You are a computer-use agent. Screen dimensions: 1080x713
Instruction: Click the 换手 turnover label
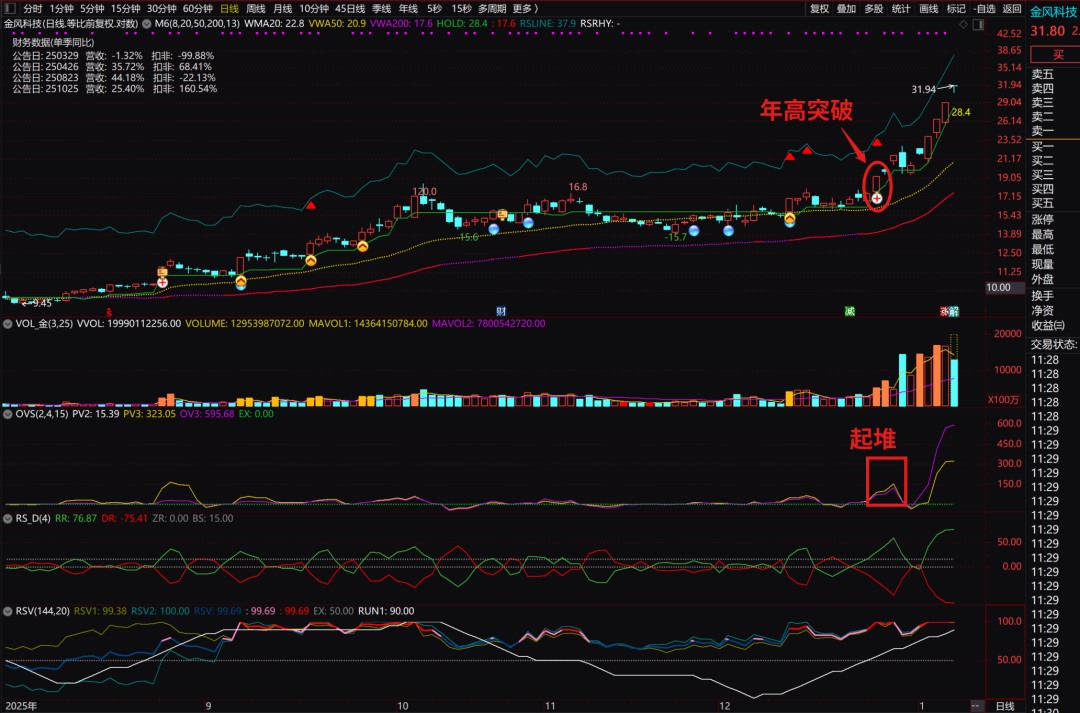click(x=1043, y=296)
